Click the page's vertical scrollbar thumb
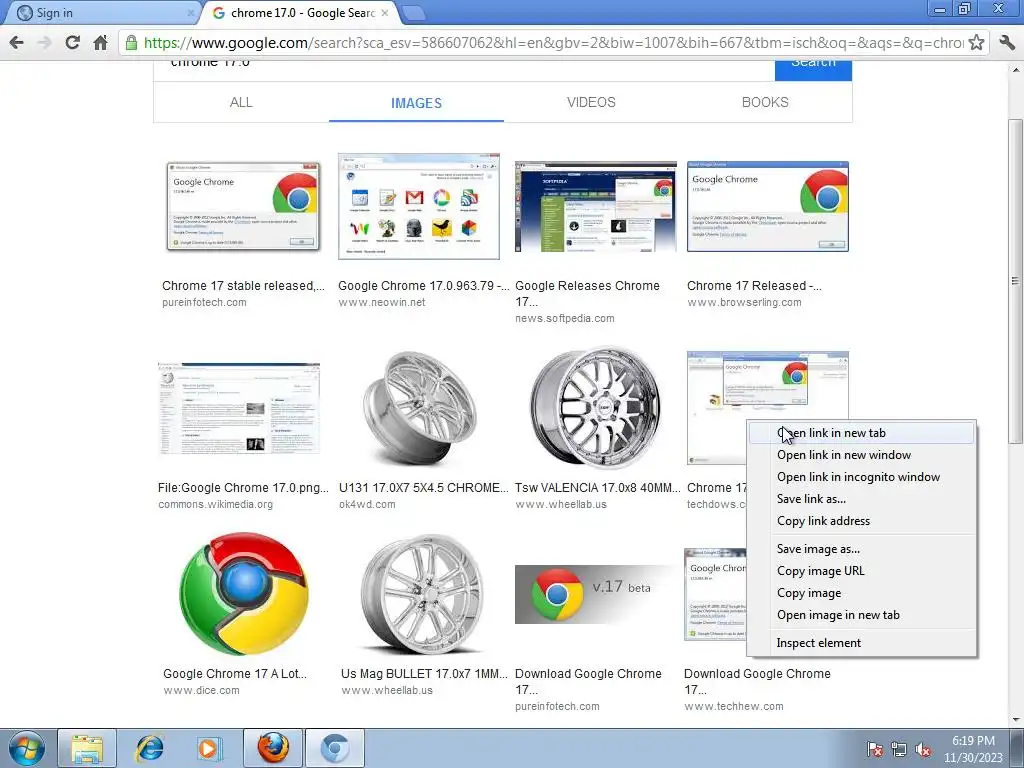The width and height of the screenshot is (1024, 768). click(1016, 281)
